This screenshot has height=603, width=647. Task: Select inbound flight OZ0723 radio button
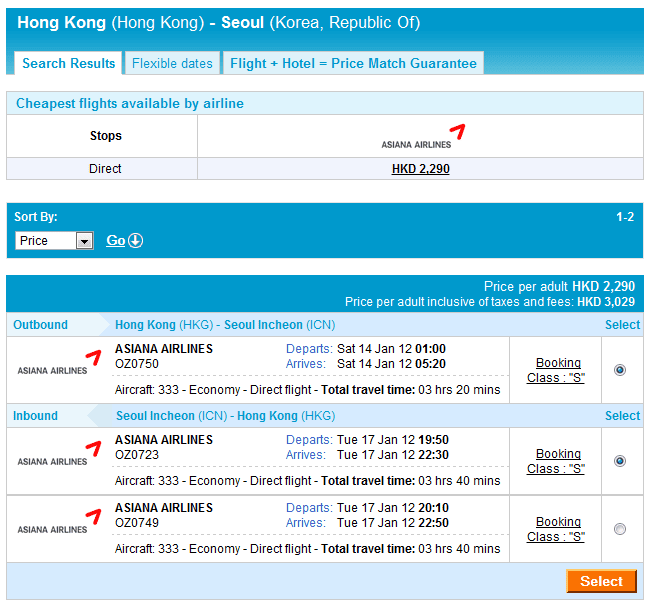point(620,461)
